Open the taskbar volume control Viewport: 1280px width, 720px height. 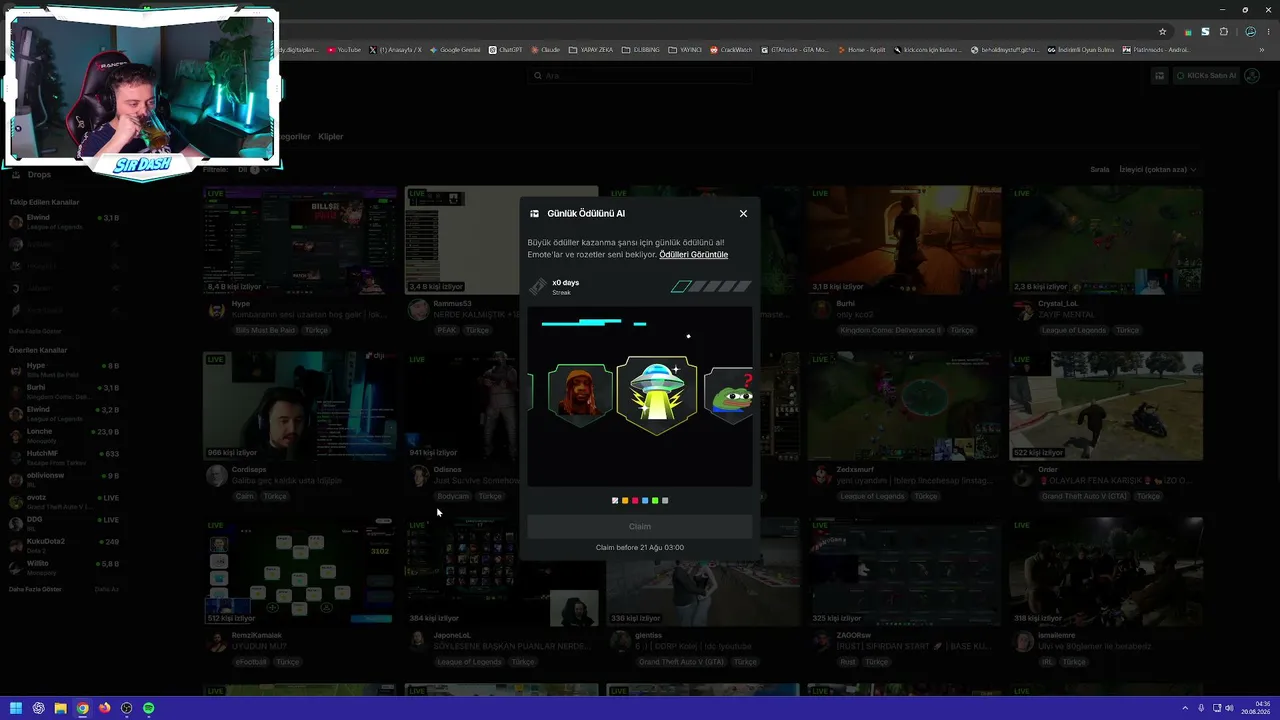(1229, 708)
